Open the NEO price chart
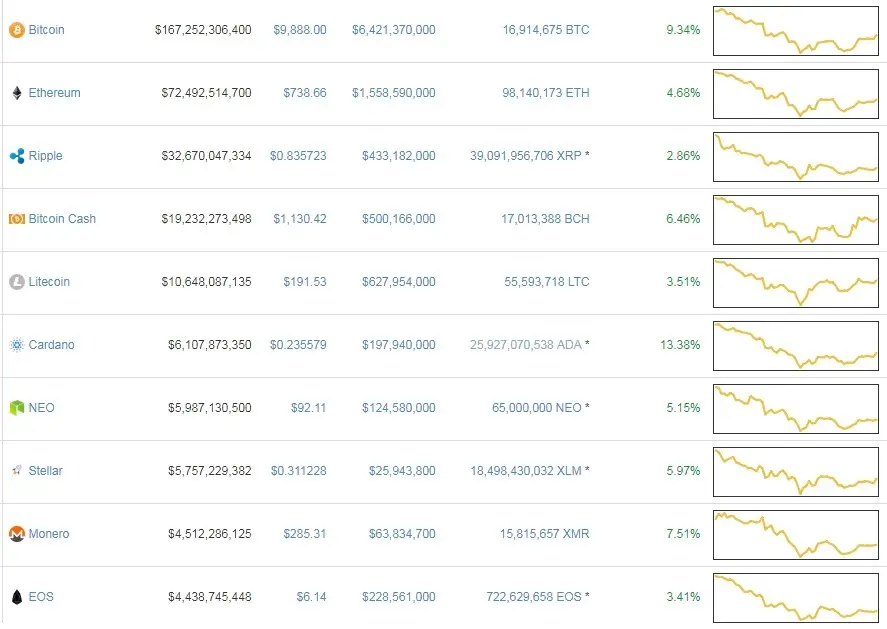Viewport: 887px width, 629px height. tap(796, 409)
